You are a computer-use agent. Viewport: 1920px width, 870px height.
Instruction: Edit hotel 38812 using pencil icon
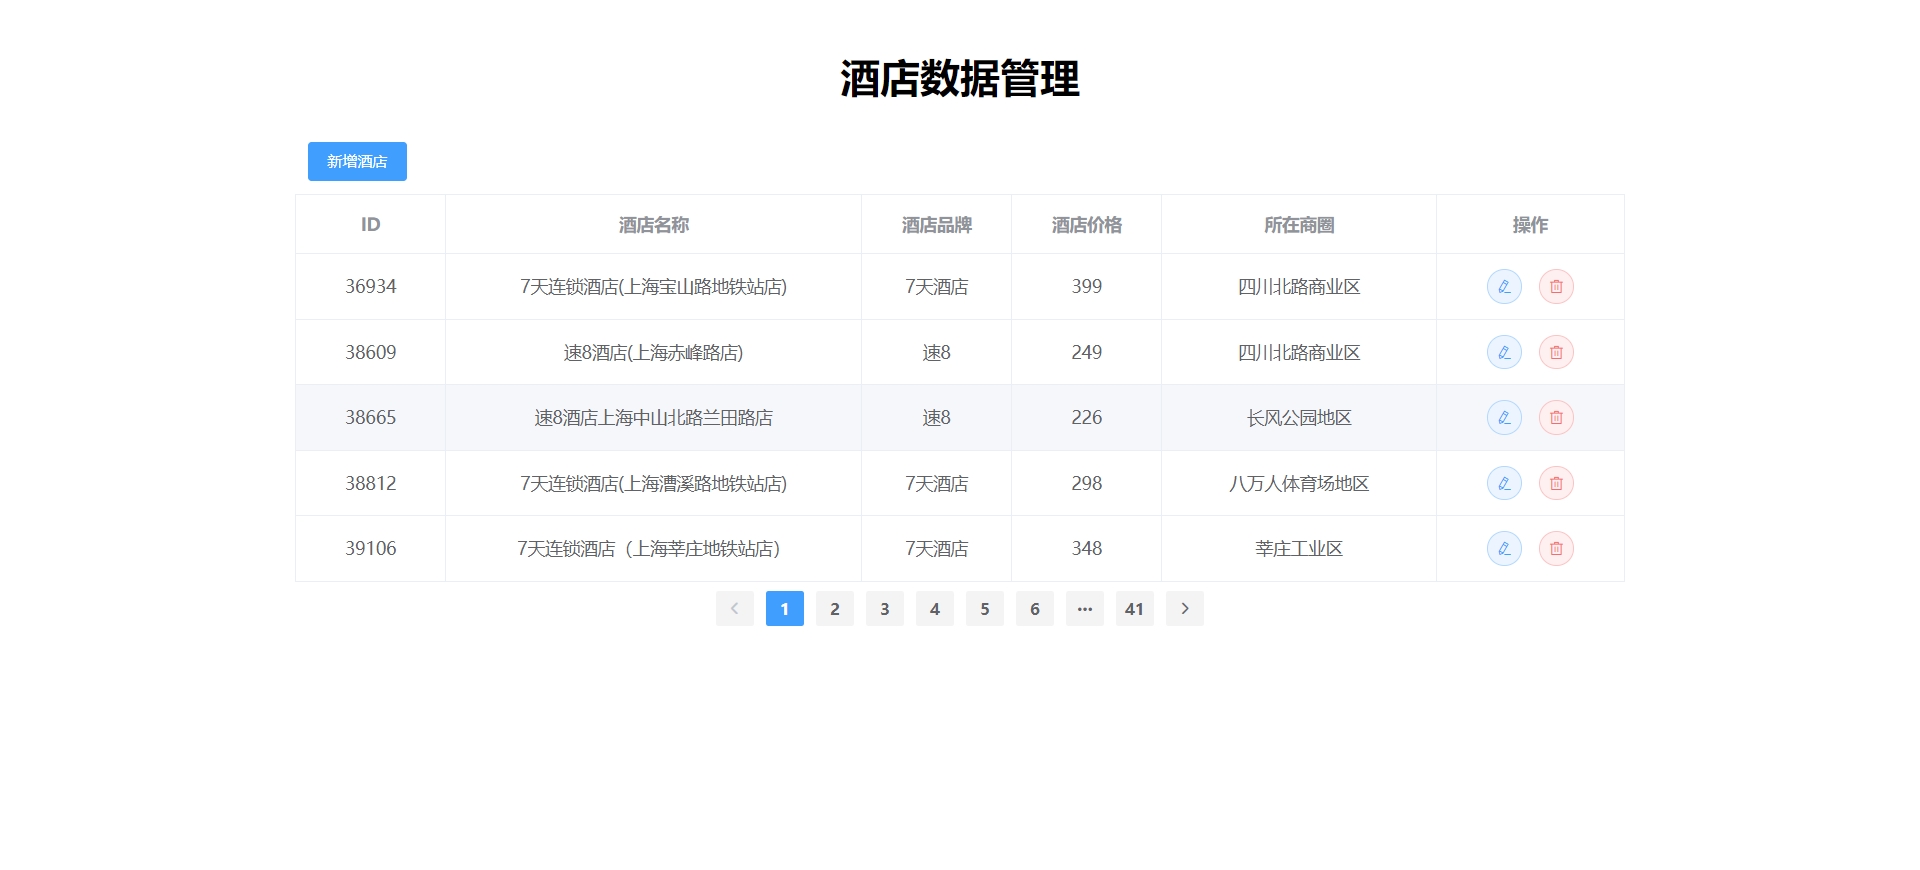click(x=1504, y=483)
